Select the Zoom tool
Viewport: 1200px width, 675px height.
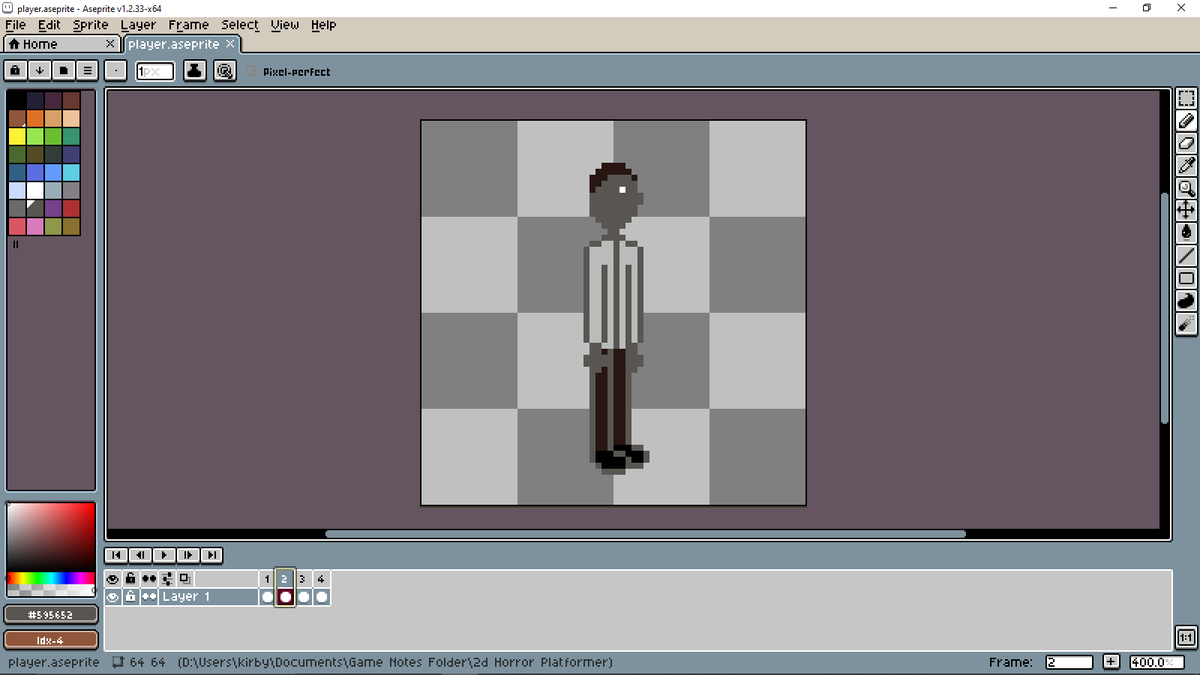(x=1186, y=188)
